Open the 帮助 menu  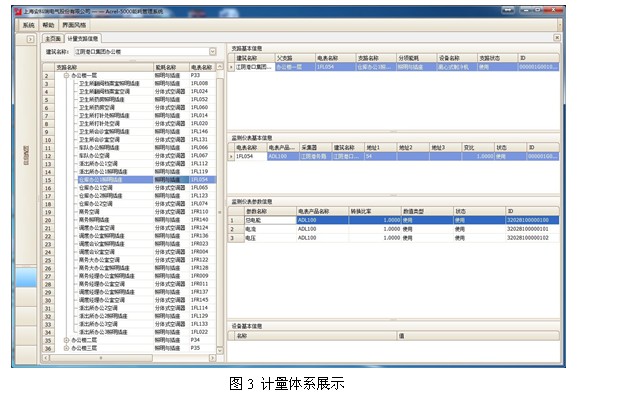[x=48, y=25]
